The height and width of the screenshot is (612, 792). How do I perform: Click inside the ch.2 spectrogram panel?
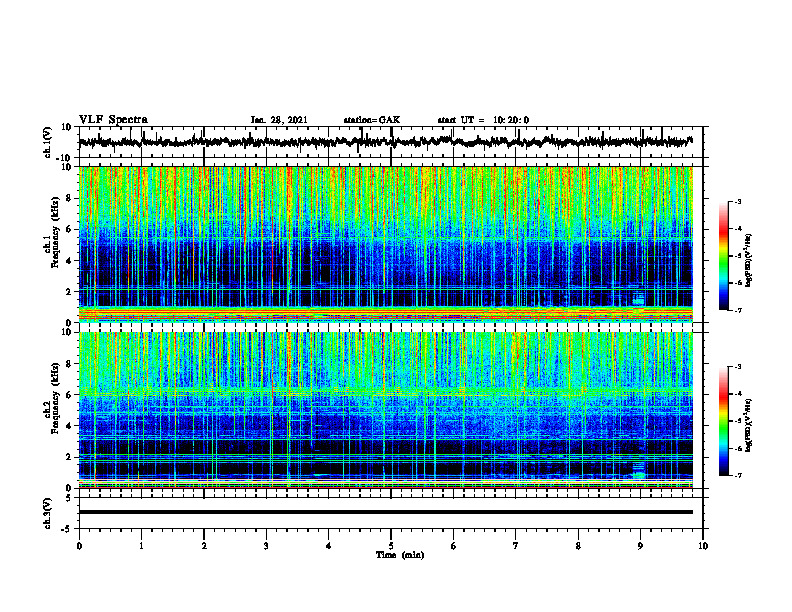[x=385, y=410]
